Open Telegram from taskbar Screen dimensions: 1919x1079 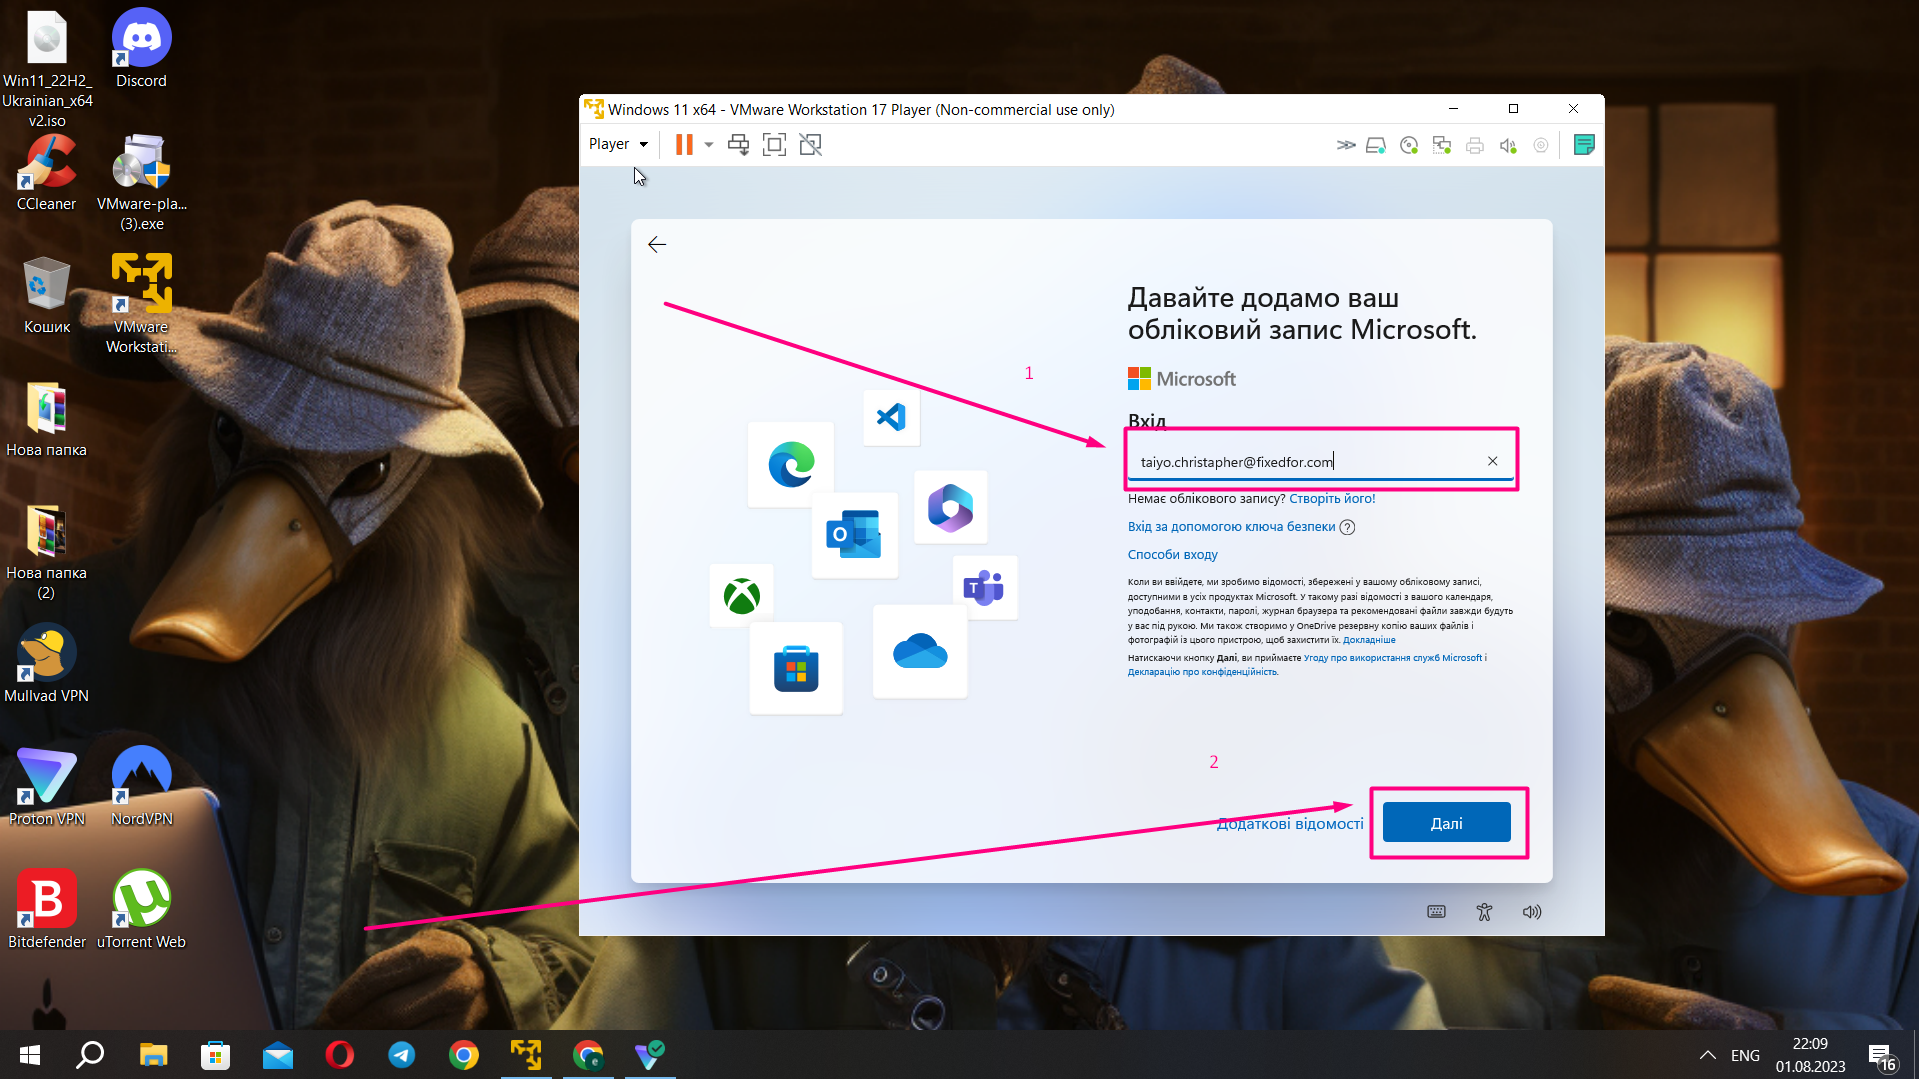(402, 1054)
